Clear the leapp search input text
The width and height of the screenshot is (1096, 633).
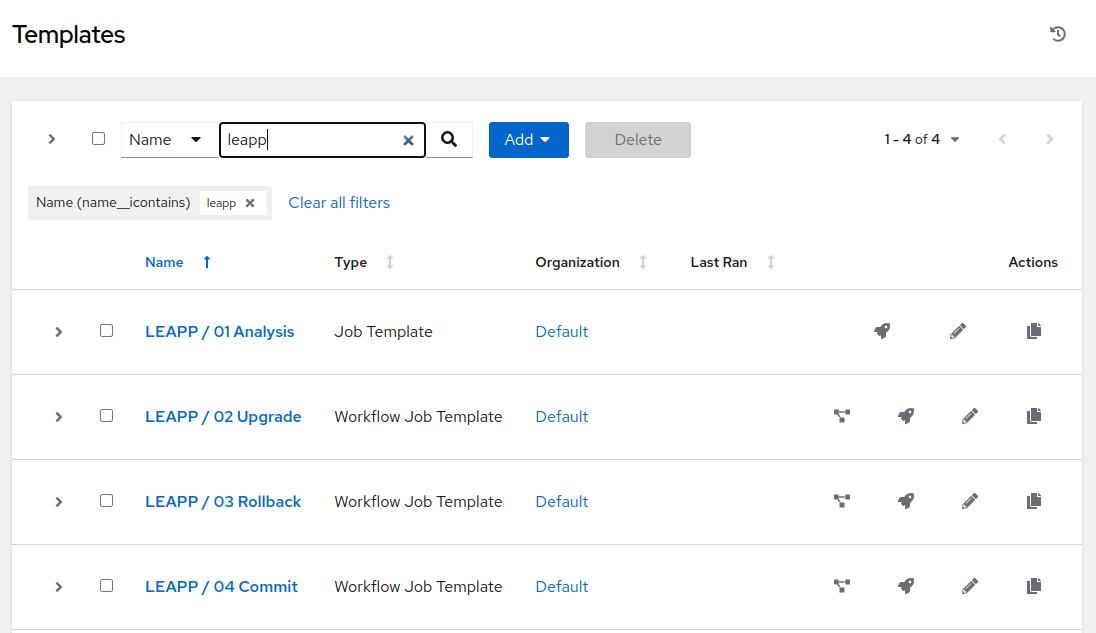point(408,140)
